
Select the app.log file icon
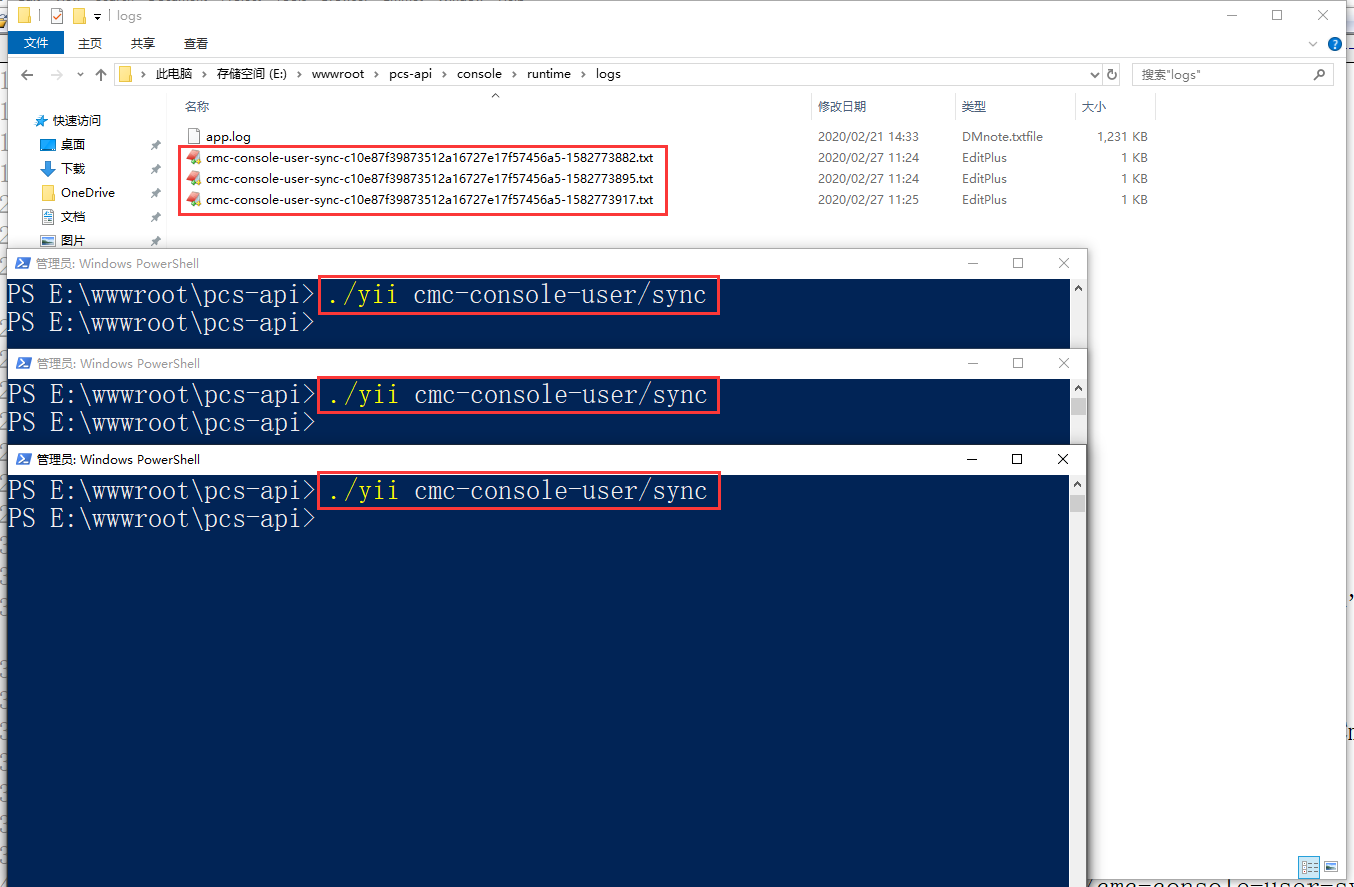194,136
